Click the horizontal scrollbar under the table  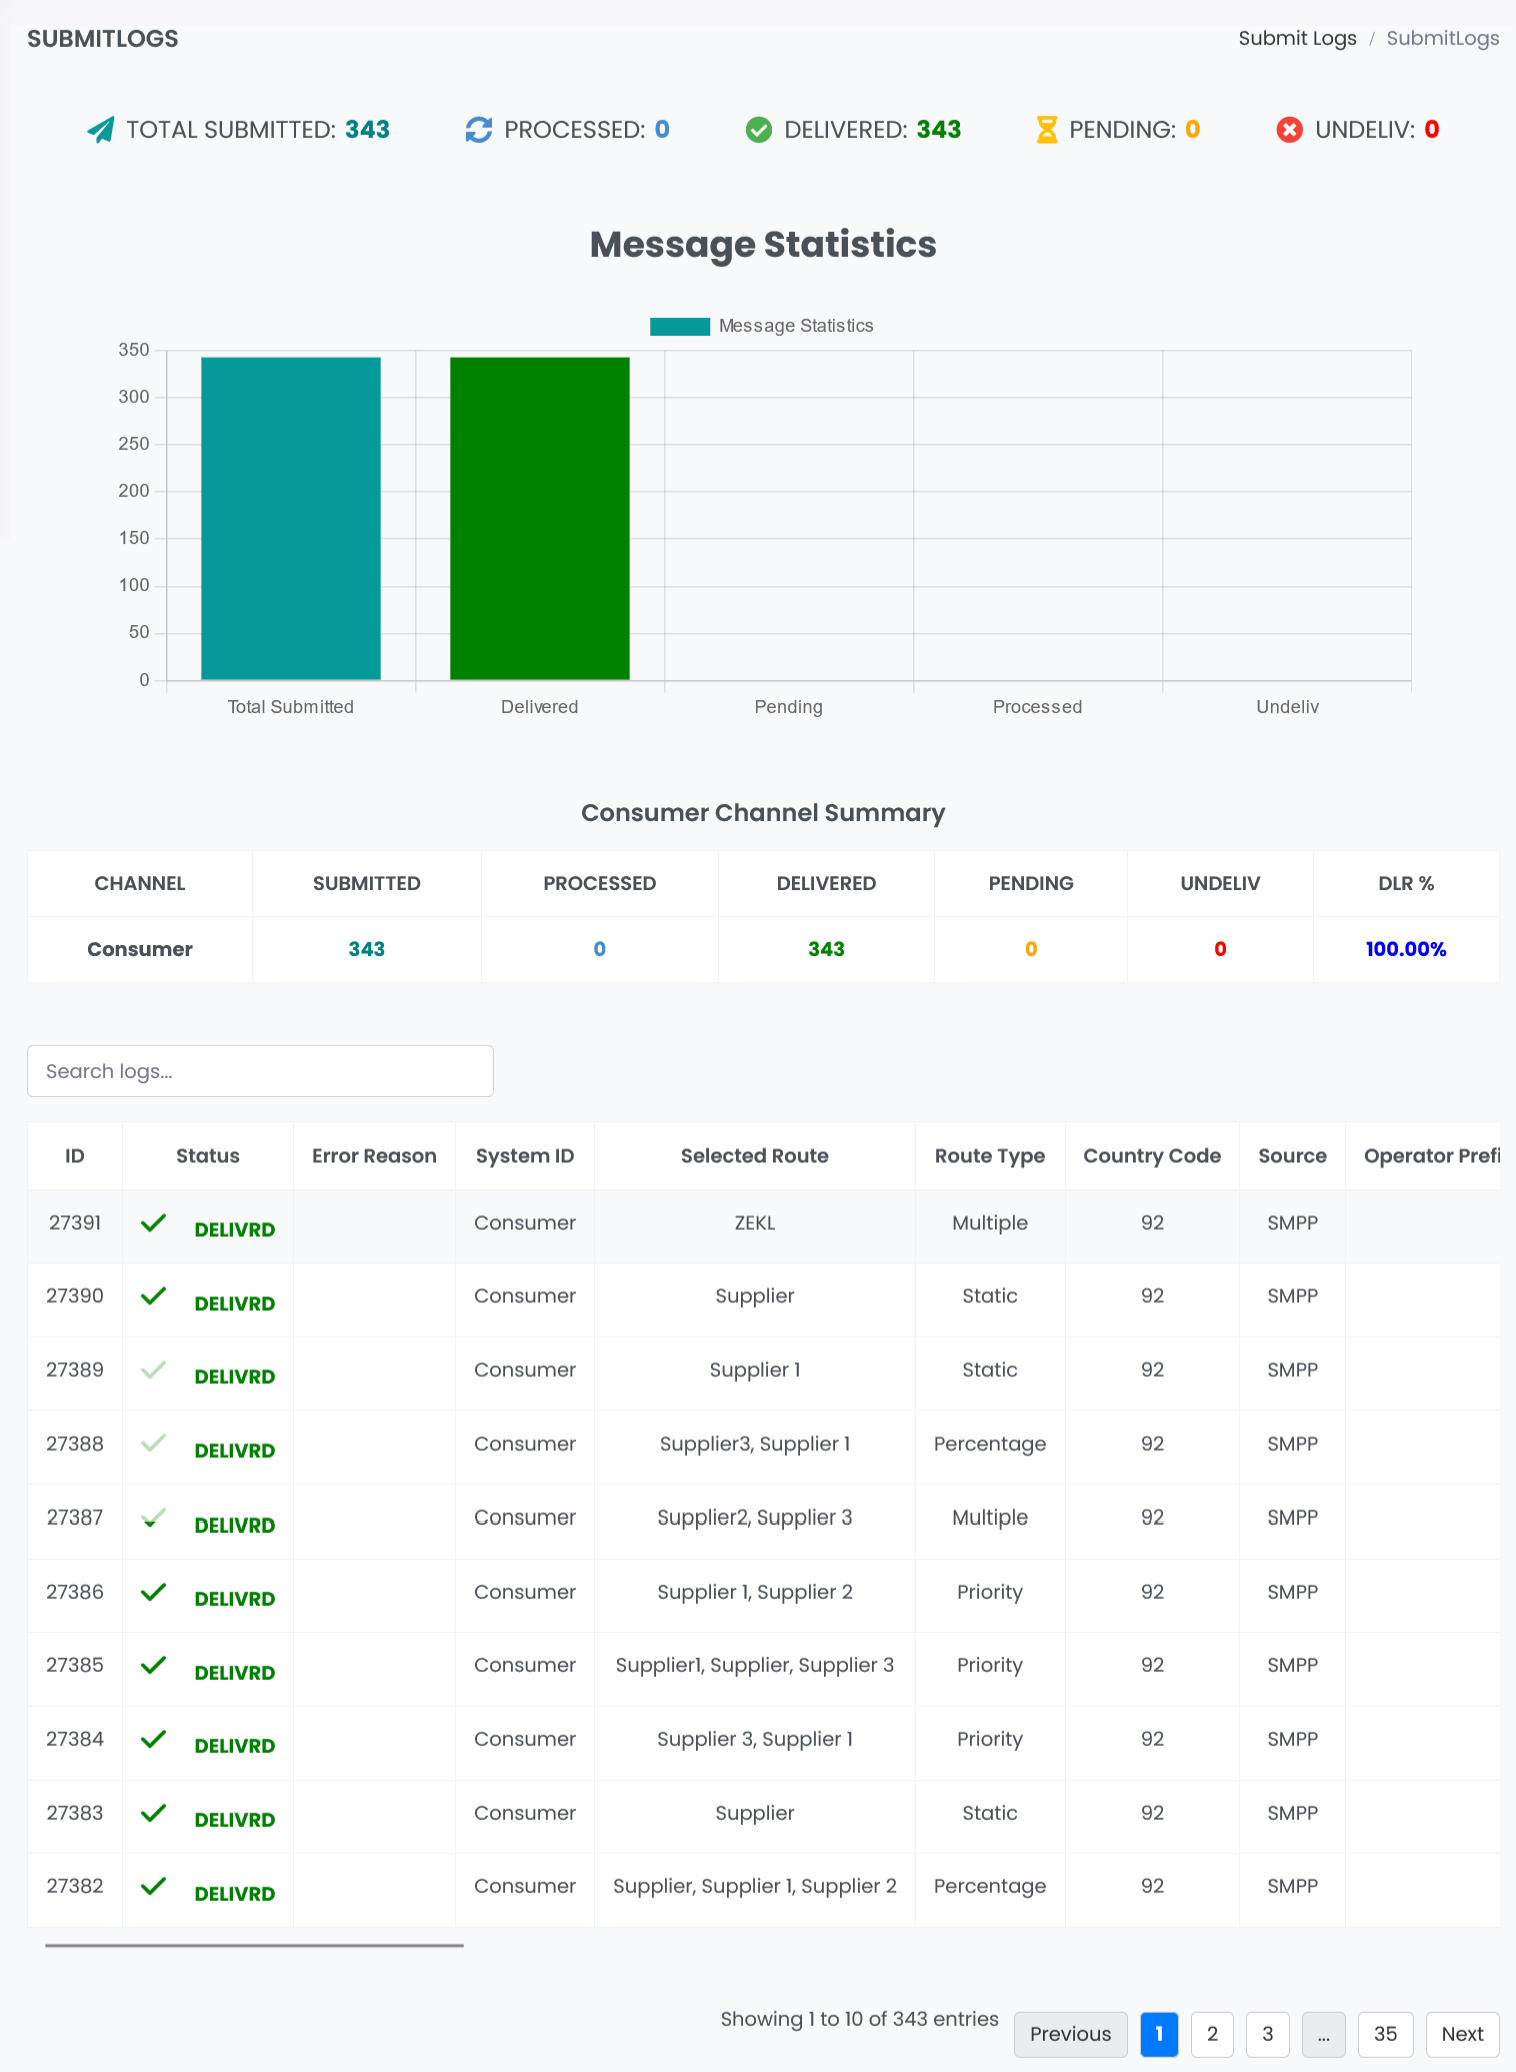pyautogui.click(x=254, y=1945)
